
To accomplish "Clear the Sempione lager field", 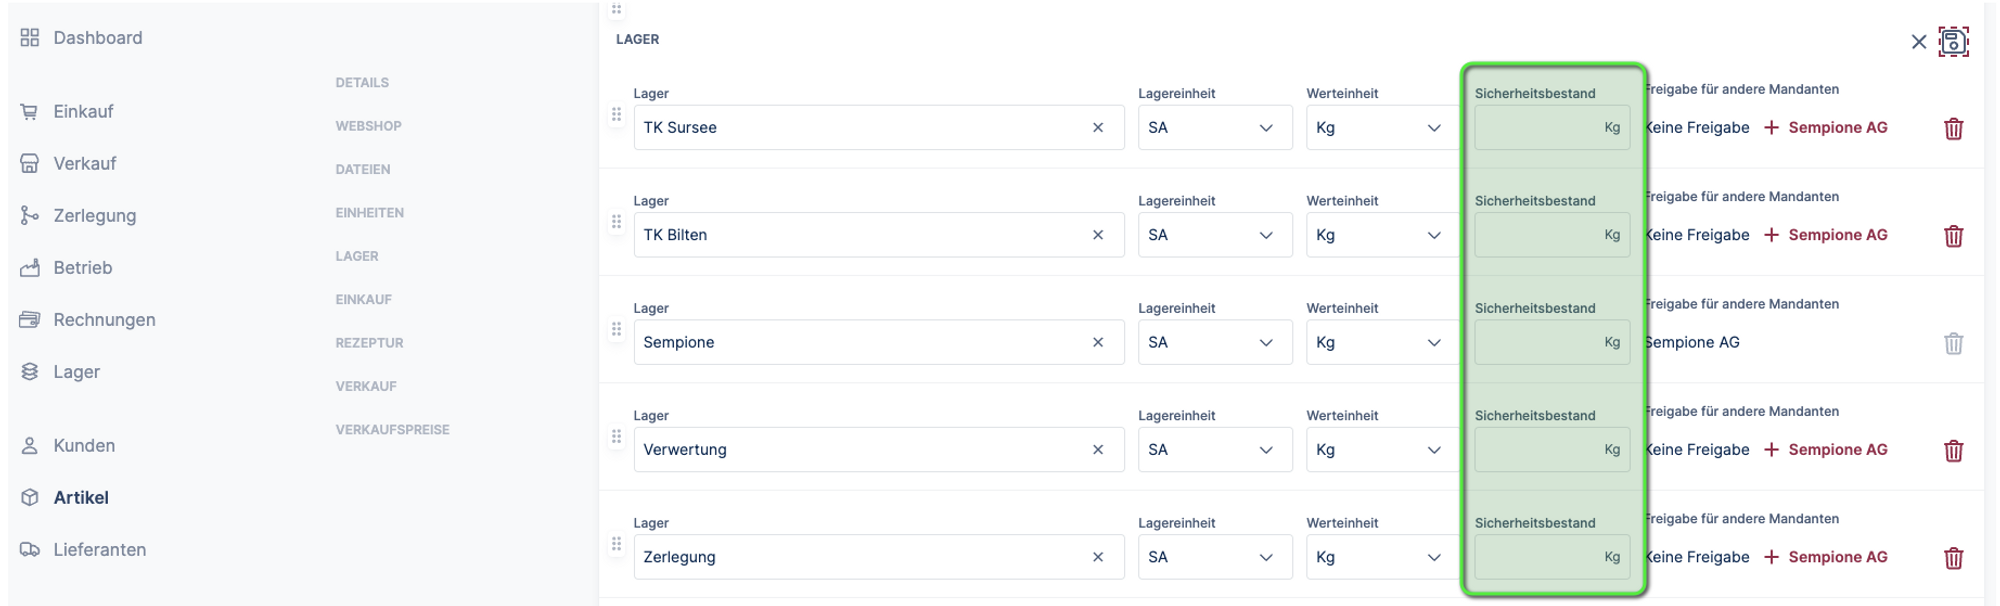I will tap(1097, 343).
